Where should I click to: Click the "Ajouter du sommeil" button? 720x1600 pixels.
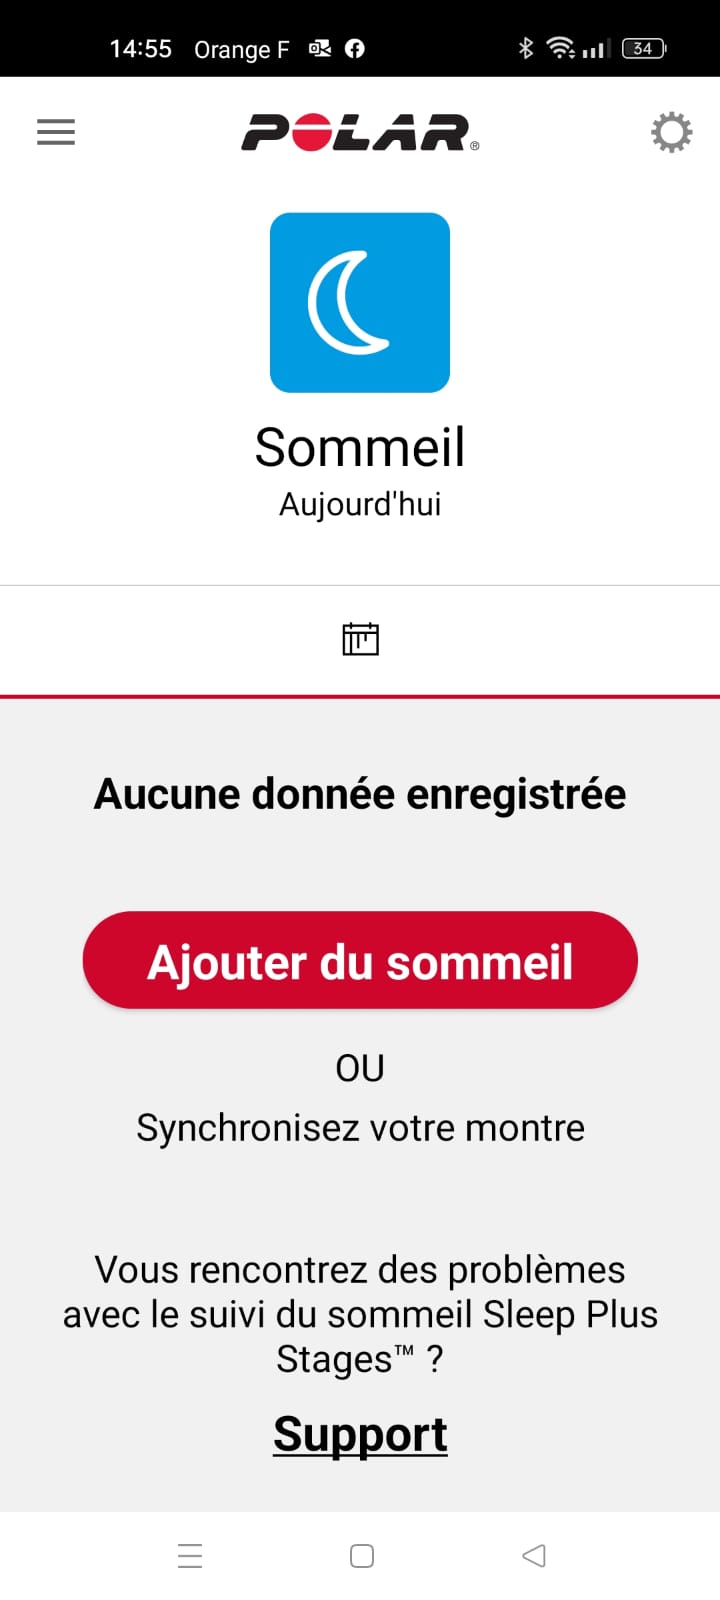(360, 961)
